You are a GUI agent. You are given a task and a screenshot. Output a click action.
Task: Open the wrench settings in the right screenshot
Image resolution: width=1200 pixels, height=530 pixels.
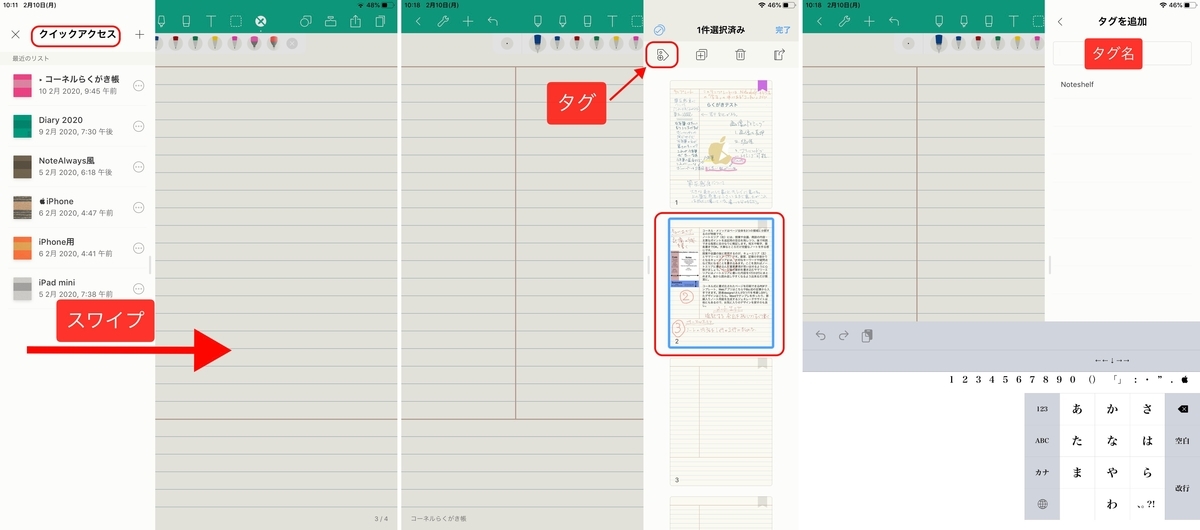tap(845, 20)
